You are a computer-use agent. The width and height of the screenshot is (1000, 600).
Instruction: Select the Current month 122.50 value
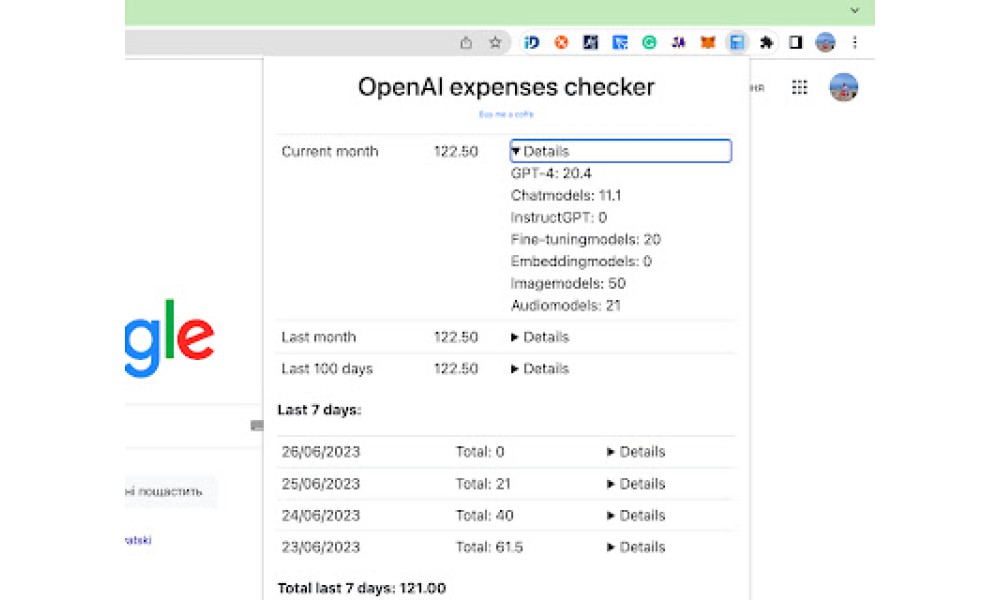pyautogui.click(x=456, y=152)
